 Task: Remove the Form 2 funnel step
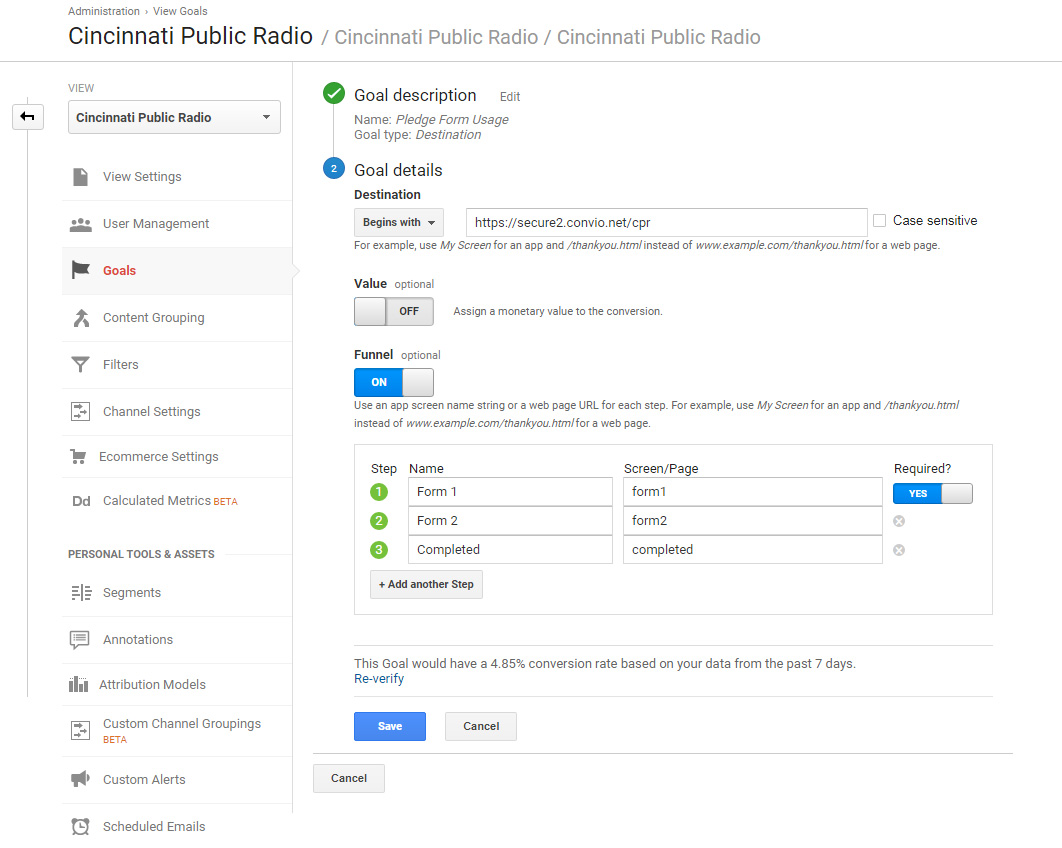click(x=899, y=522)
